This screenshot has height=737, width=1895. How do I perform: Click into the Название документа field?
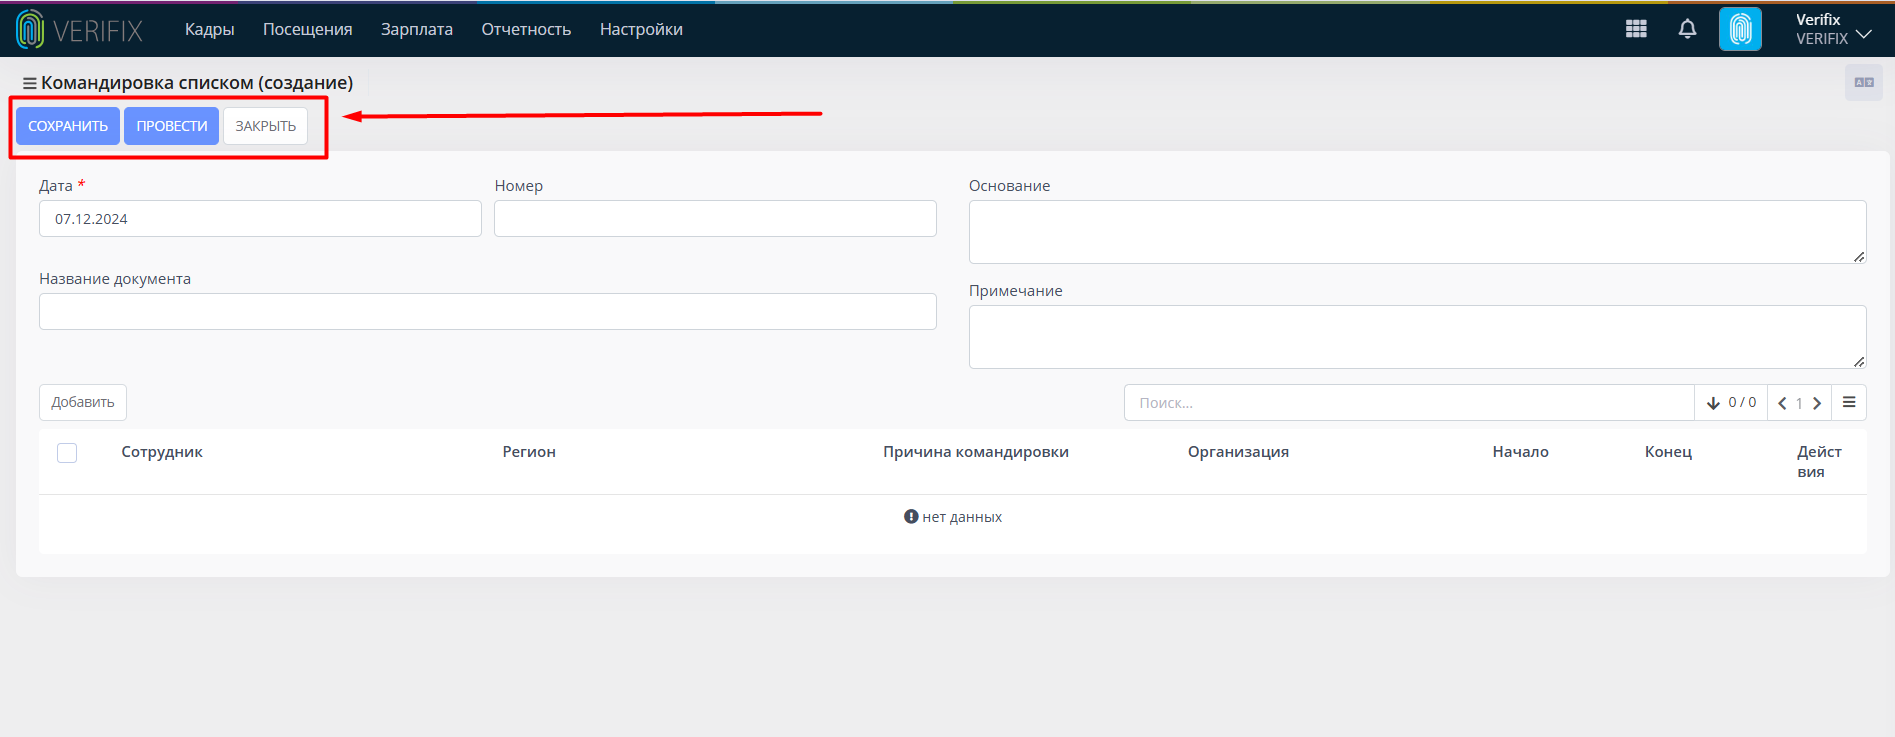click(488, 312)
